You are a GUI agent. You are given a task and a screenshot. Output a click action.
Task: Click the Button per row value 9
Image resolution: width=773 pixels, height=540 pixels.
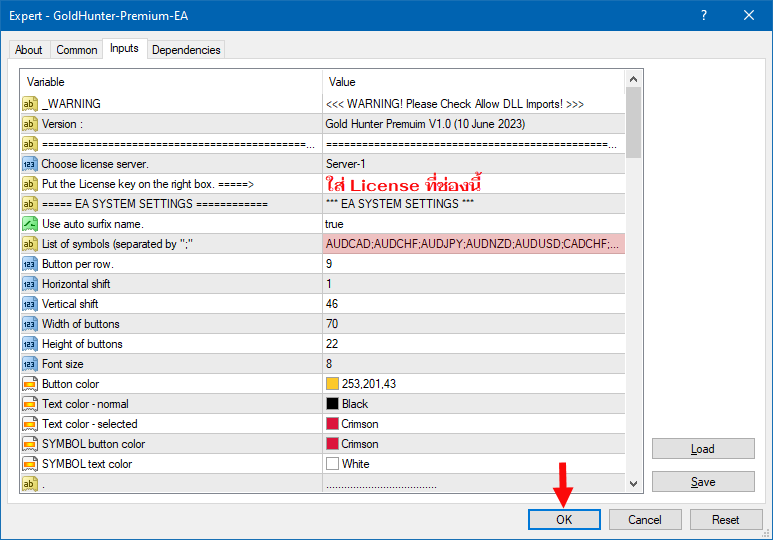click(474, 264)
